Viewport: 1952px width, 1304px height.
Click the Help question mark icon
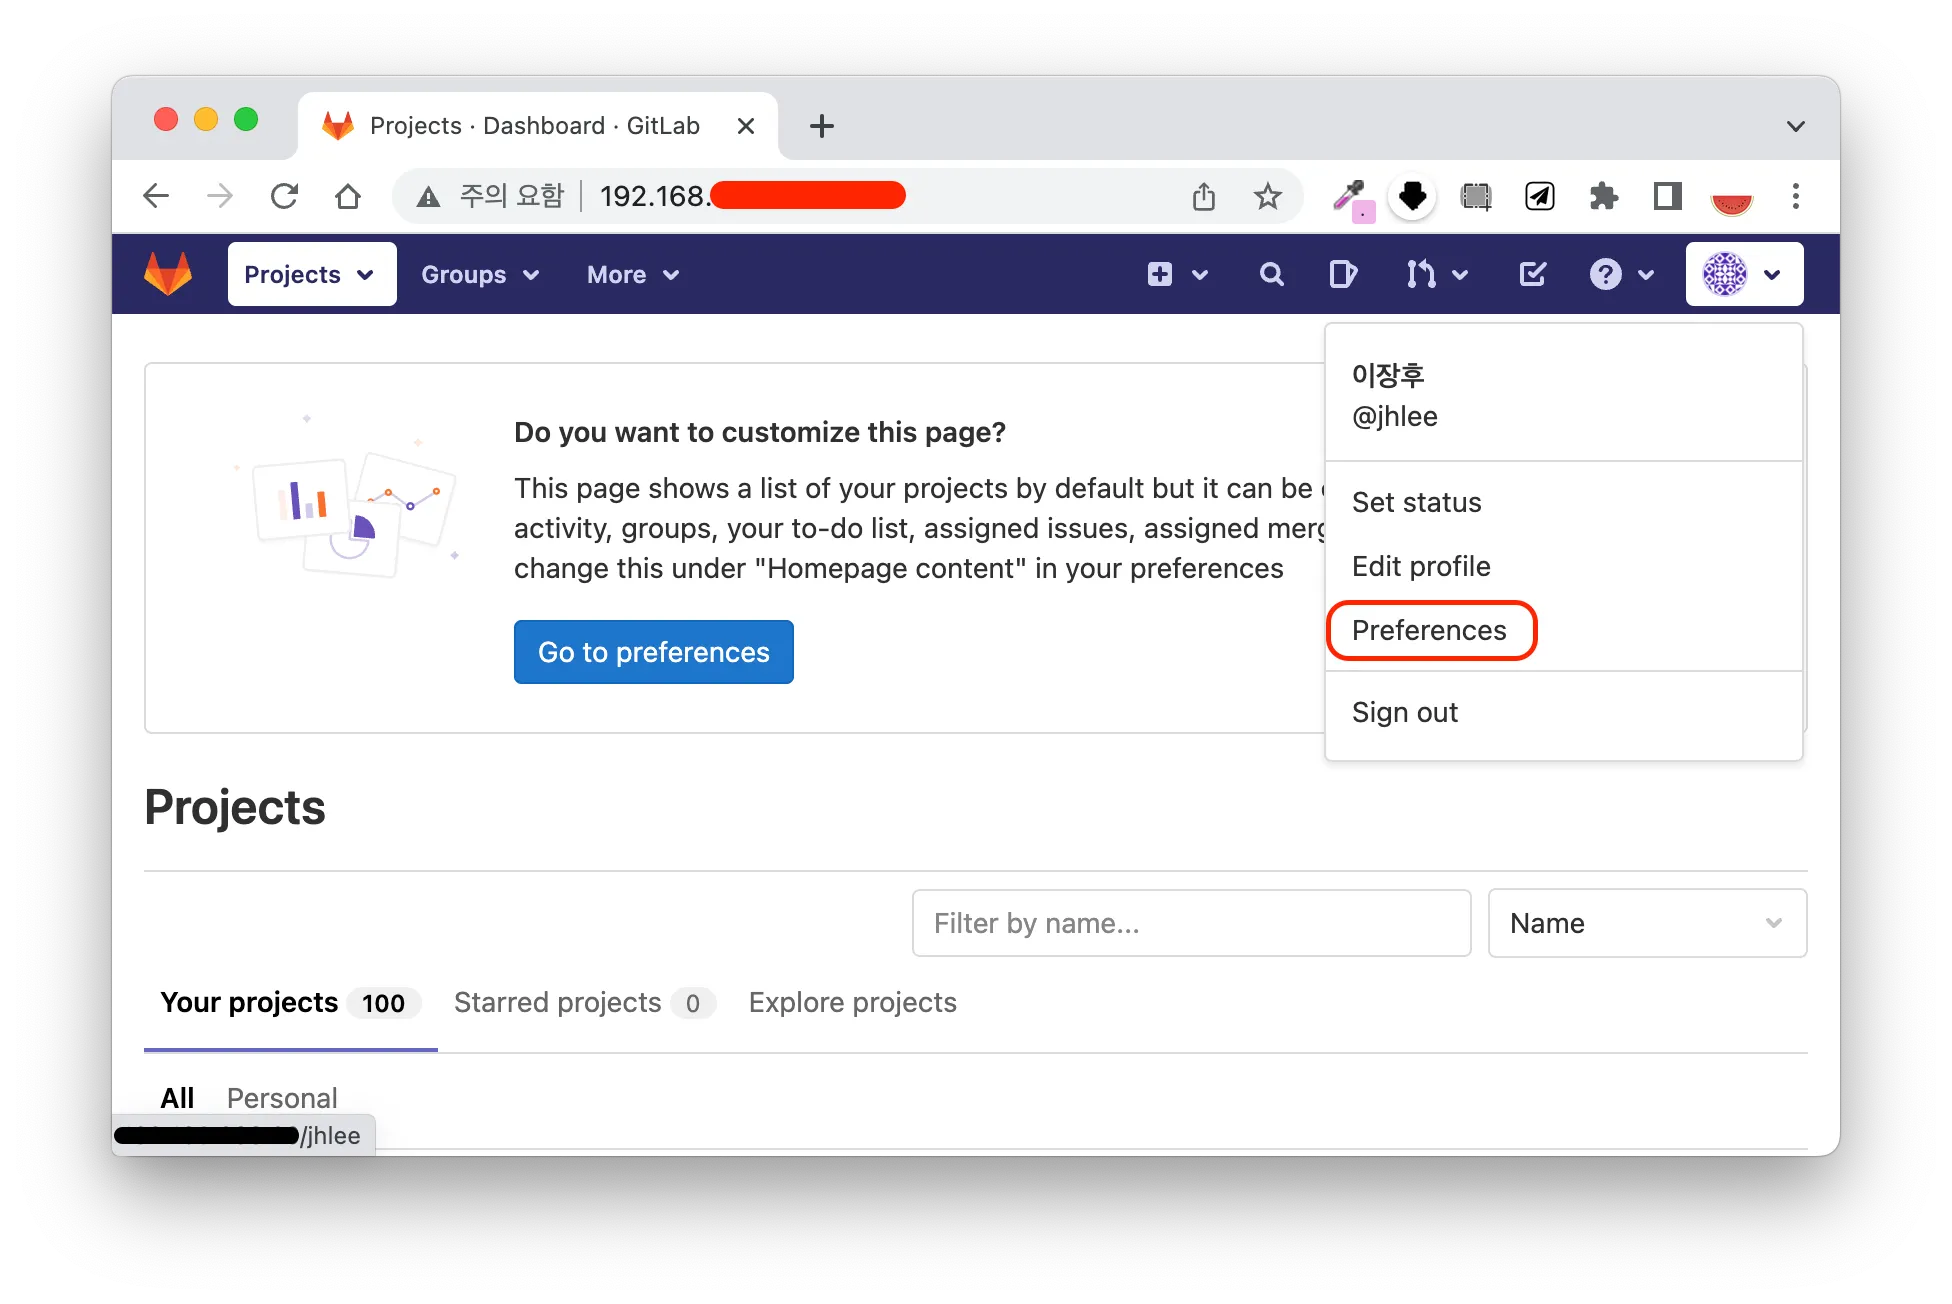pos(1606,274)
